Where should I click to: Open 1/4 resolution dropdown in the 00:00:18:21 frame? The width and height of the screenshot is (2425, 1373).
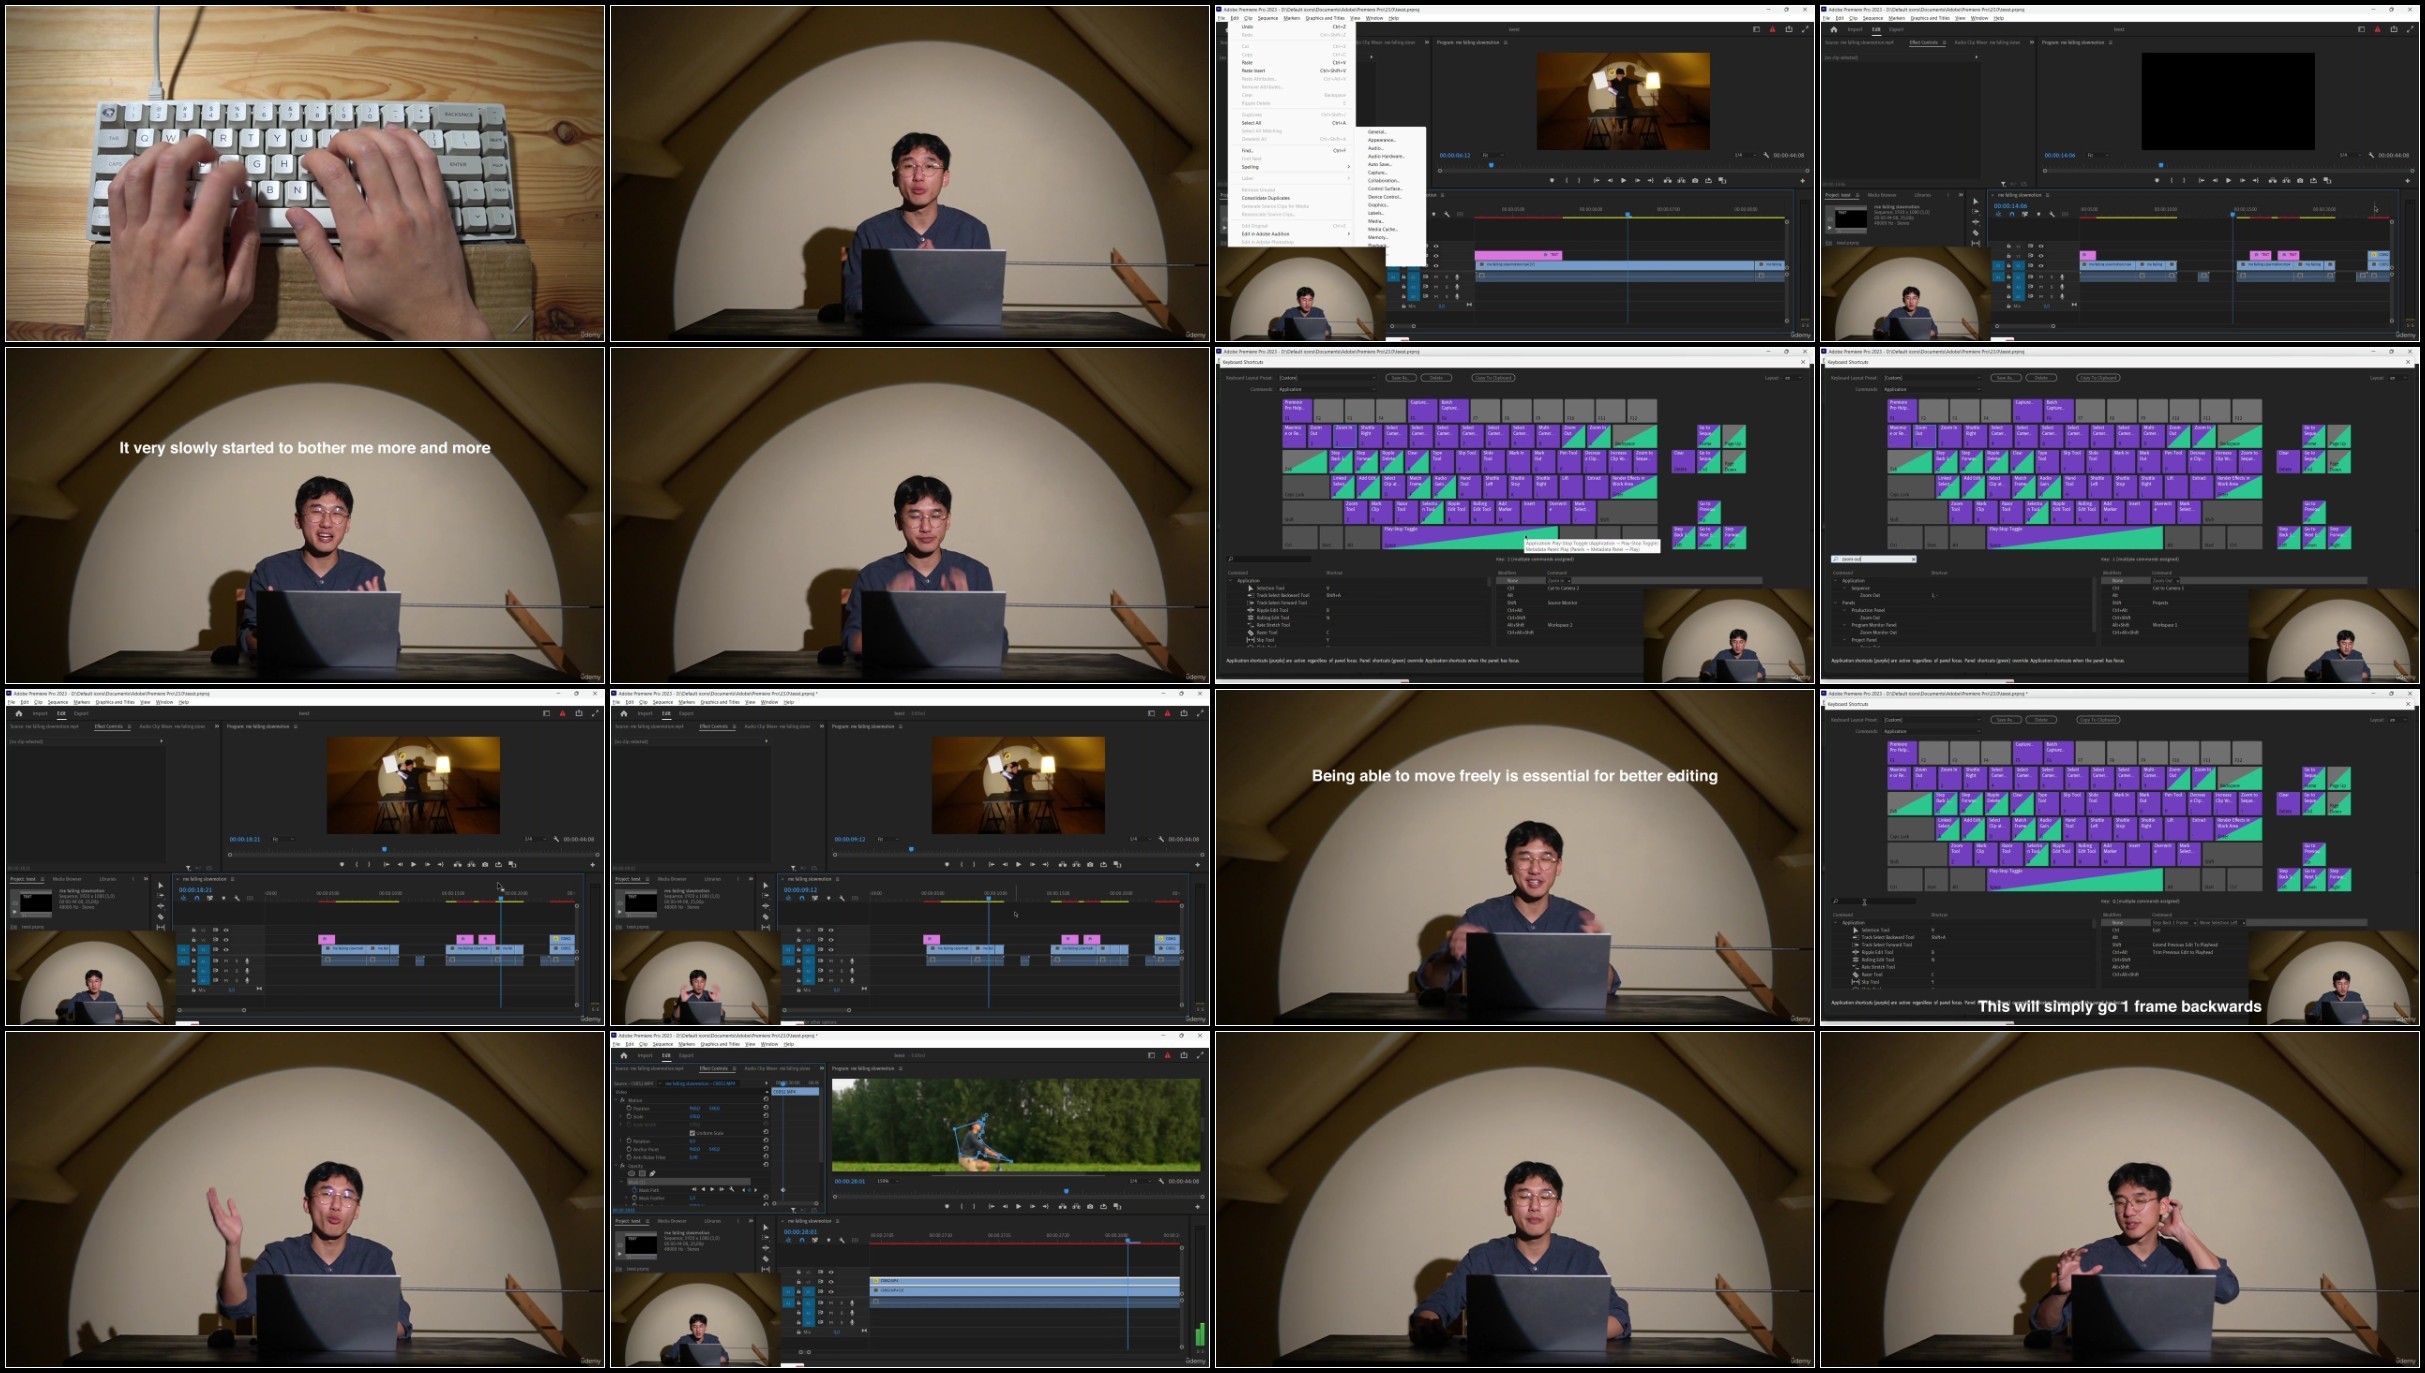tap(535, 839)
